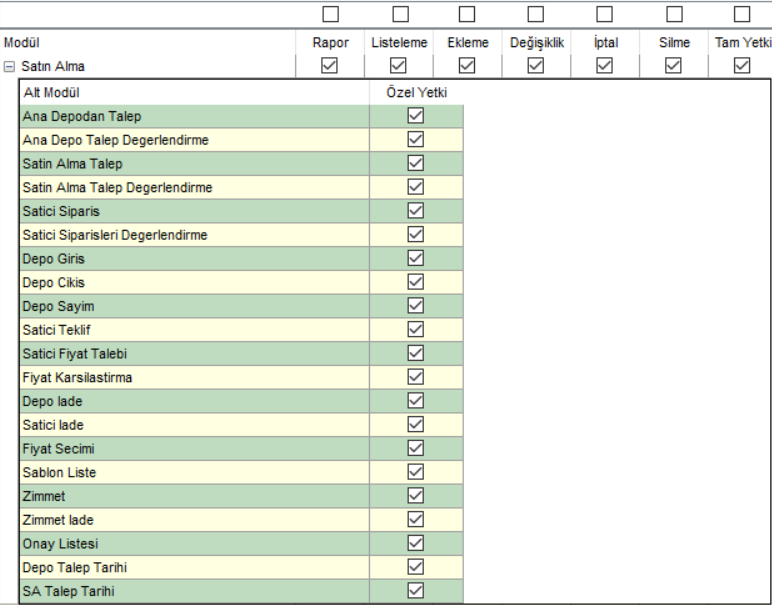Uncheck Özel Yetki for Satici Siparis
Image resolution: width=772 pixels, height=605 pixels.
[416, 211]
